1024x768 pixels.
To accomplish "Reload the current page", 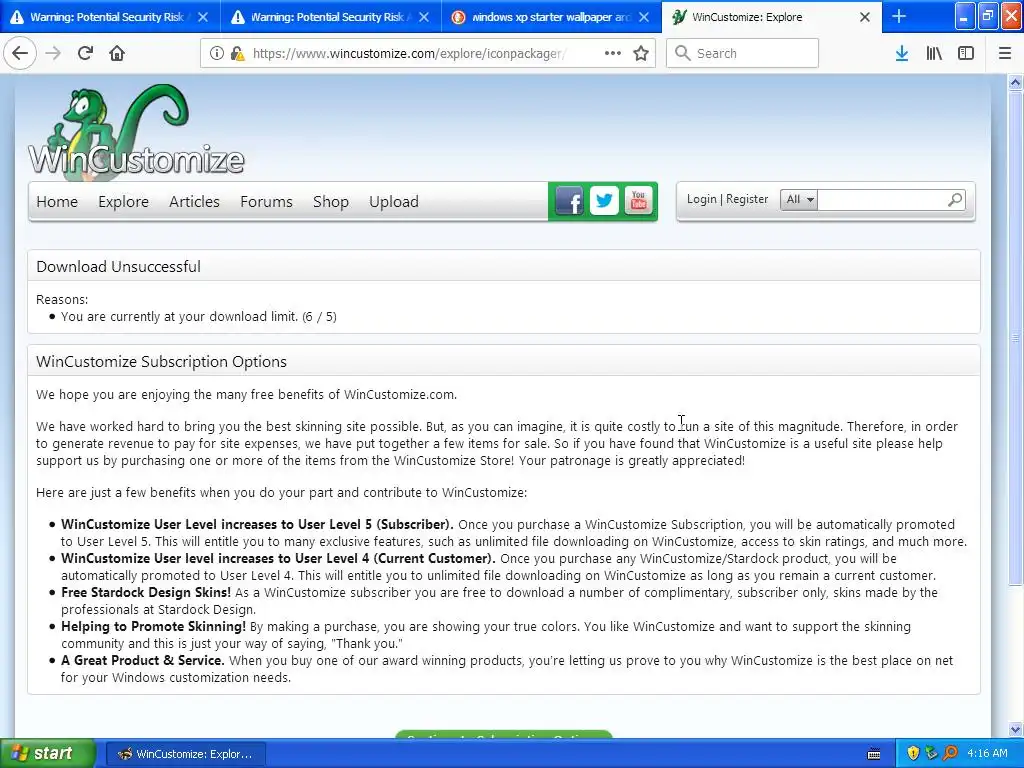I will click(x=85, y=53).
